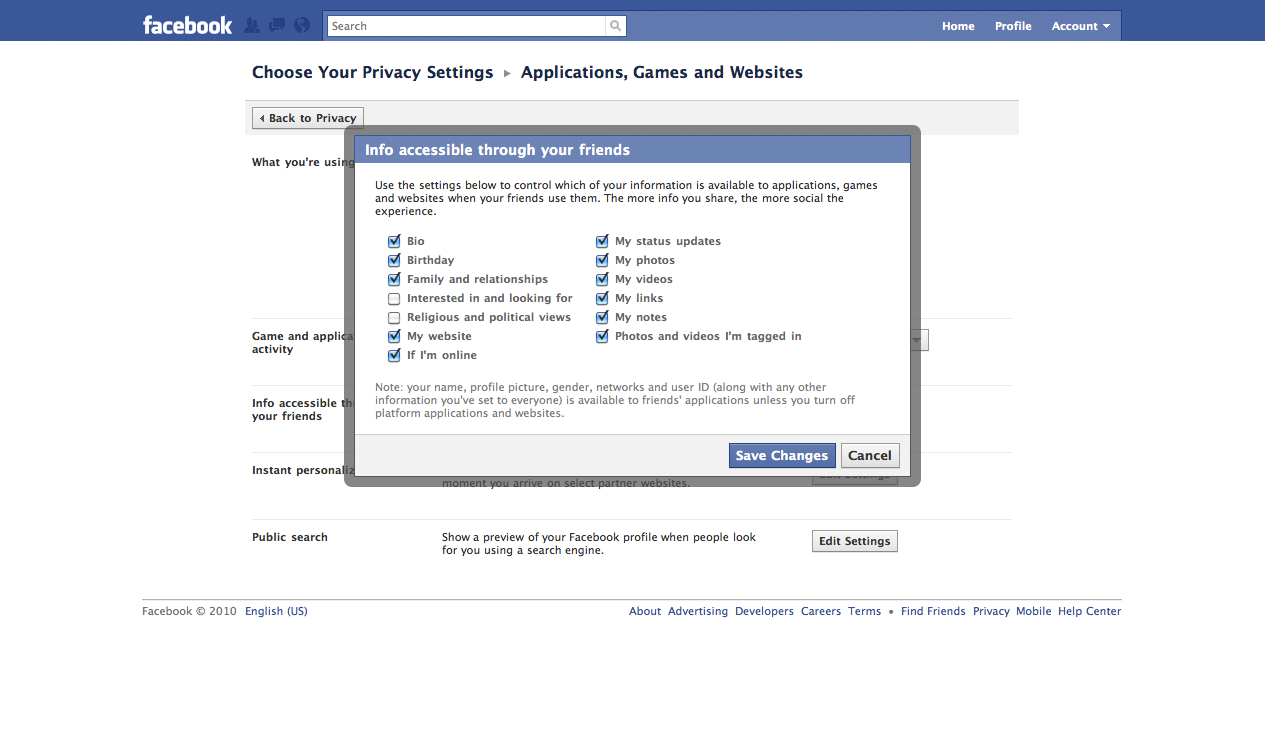Viewport: 1265px width, 750px height.
Task: Open the Account dropdown menu
Action: [1081, 26]
